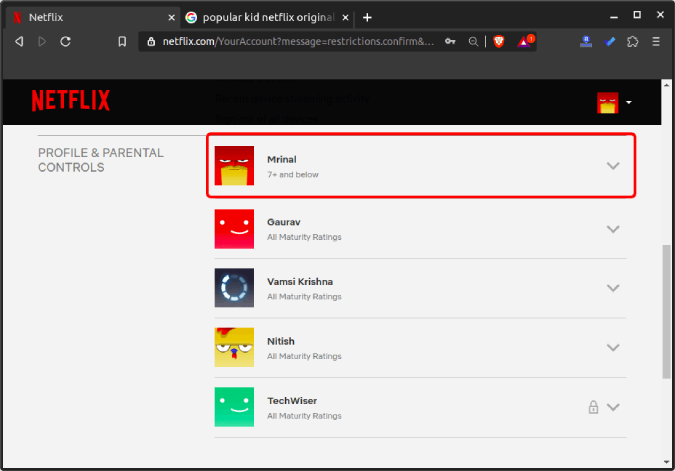Open the Brave Rewards triangle icon
The image size is (675, 471).
click(525, 41)
